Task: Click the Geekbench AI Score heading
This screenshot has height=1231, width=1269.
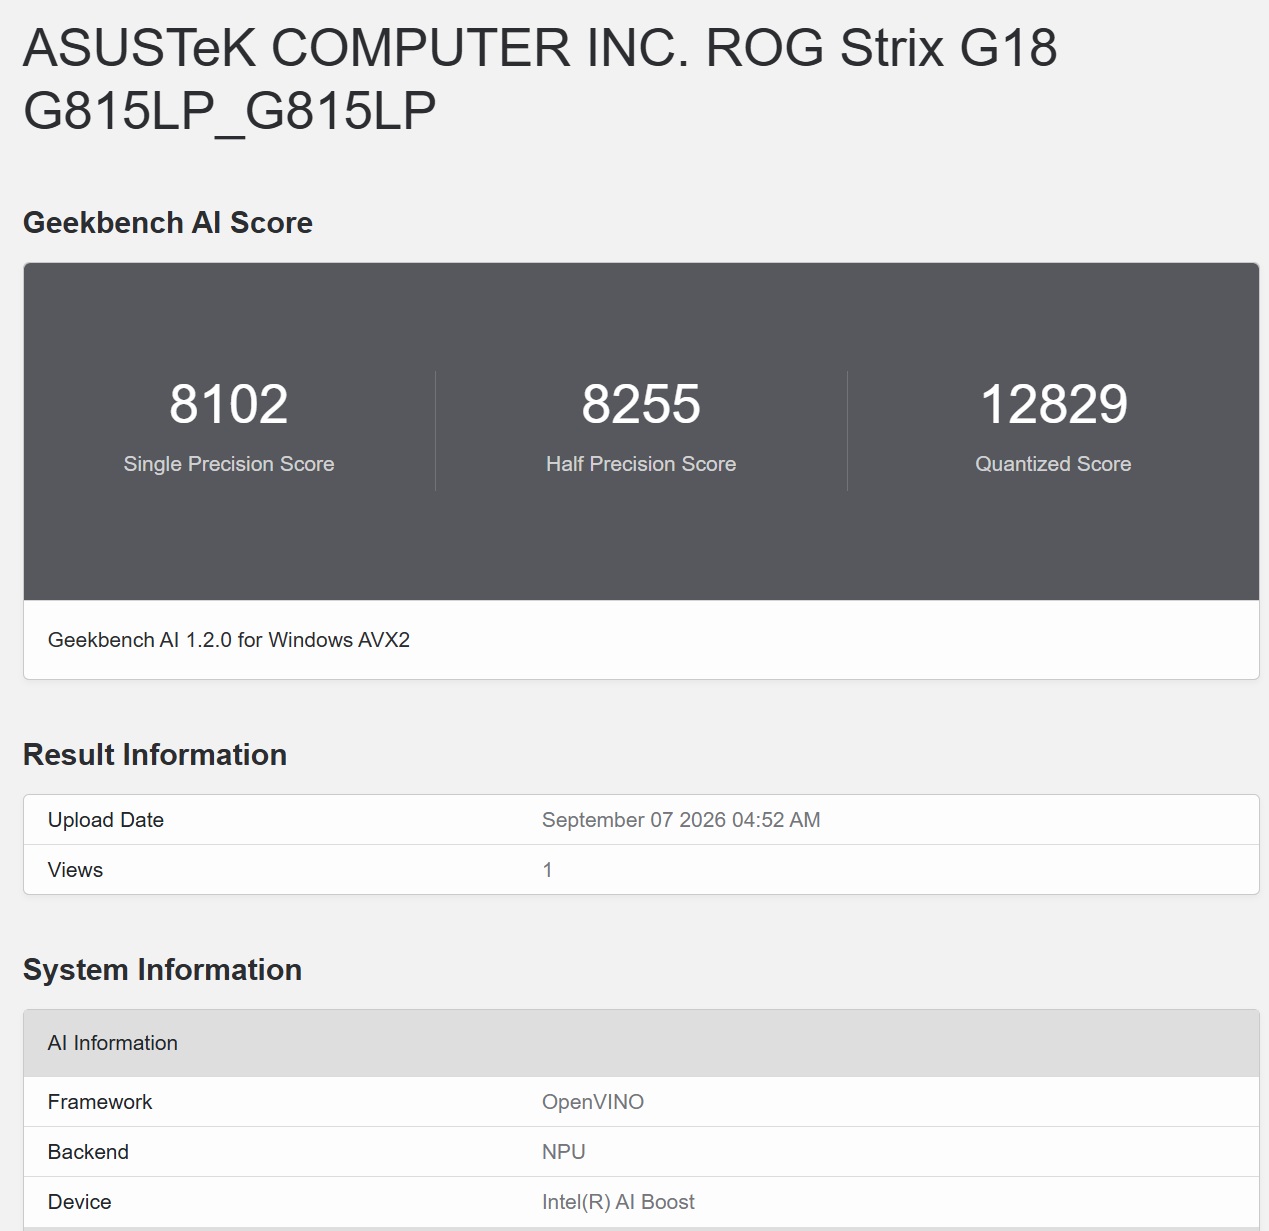Action: tap(168, 222)
